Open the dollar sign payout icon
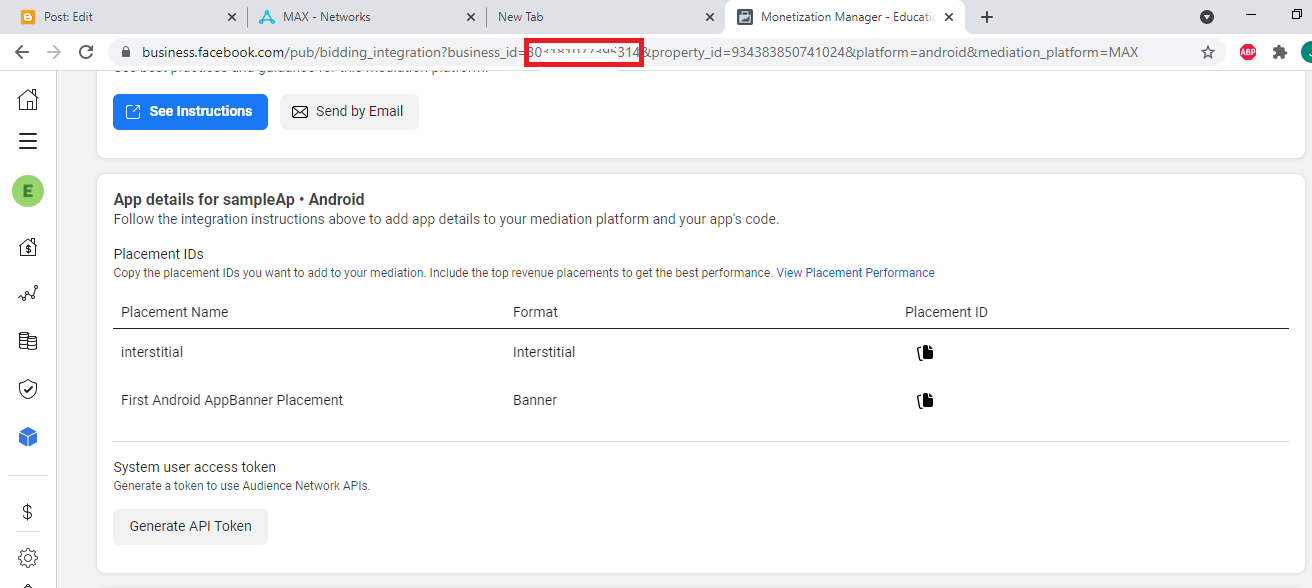This screenshot has width=1312, height=588. (x=28, y=512)
